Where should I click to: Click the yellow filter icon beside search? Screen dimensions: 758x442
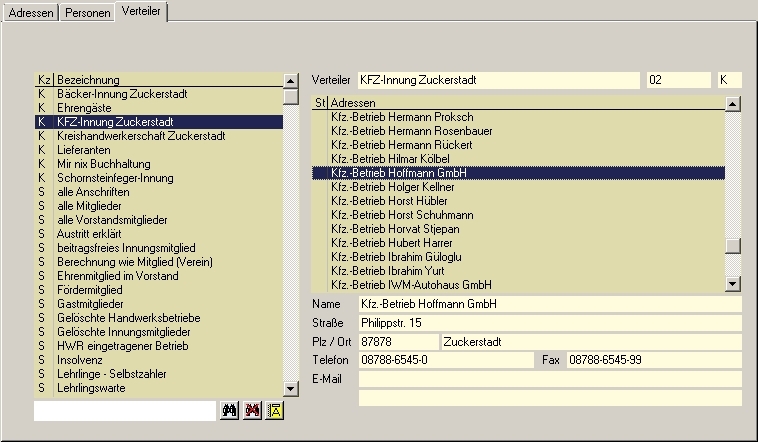pyautogui.click(x=273, y=410)
